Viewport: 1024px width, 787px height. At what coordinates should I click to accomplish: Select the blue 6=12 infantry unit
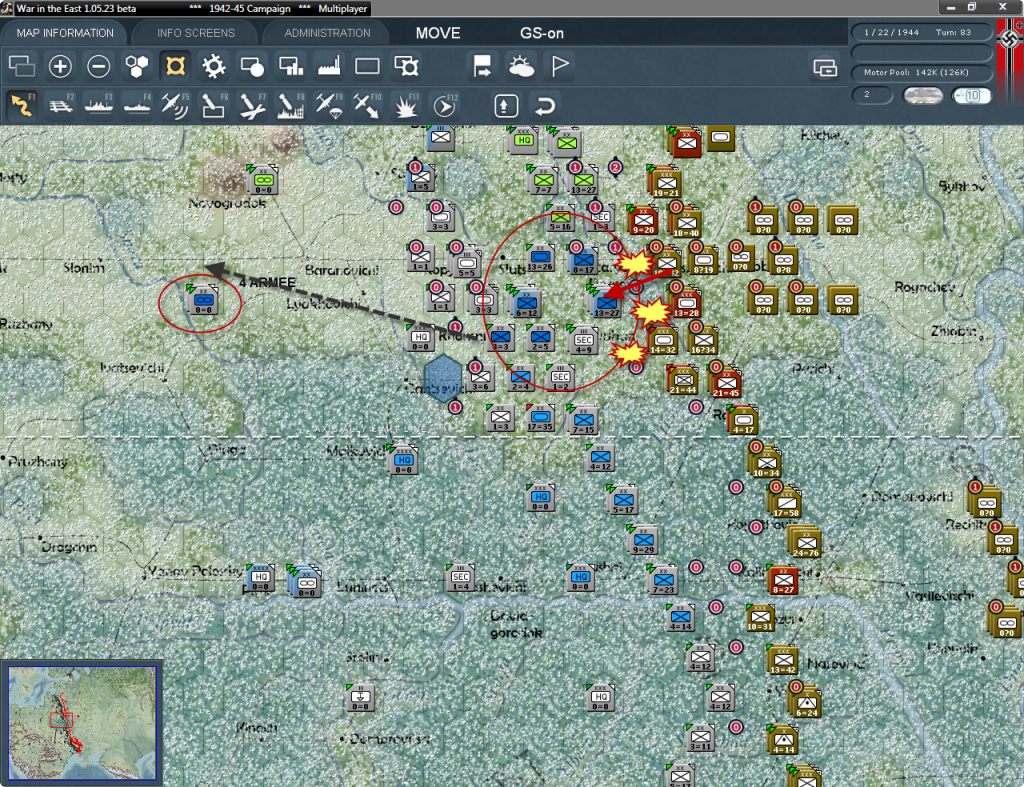[x=526, y=304]
